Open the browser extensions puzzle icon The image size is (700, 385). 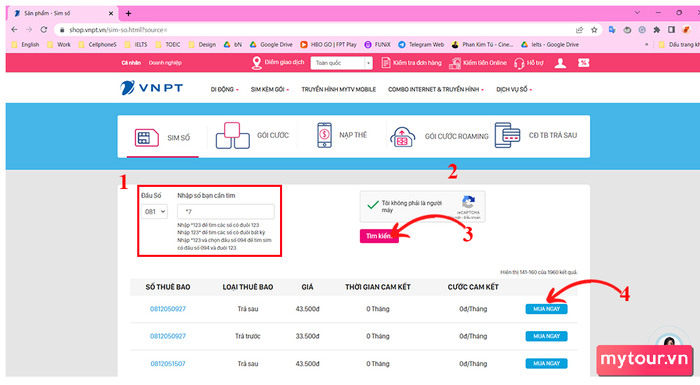pyautogui.click(x=657, y=30)
